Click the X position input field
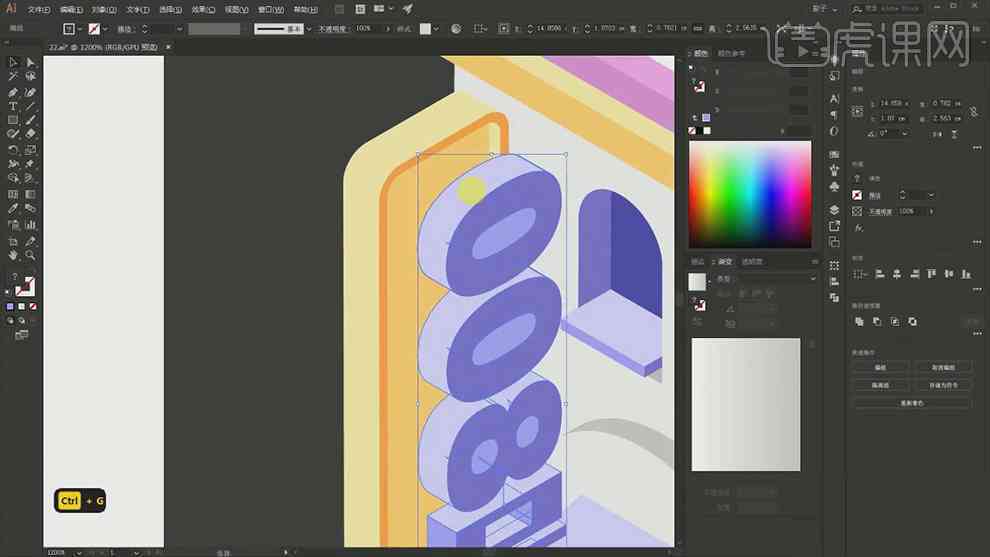 pyautogui.click(x=893, y=103)
